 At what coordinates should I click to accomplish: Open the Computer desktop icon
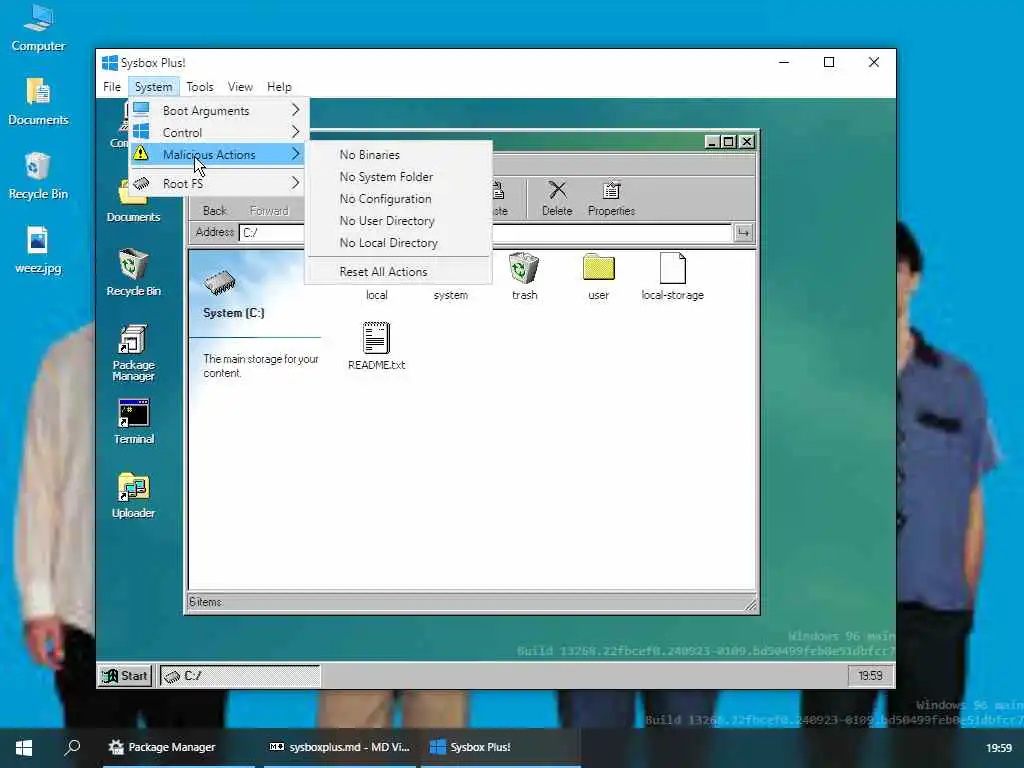click(x=38, y=28)
